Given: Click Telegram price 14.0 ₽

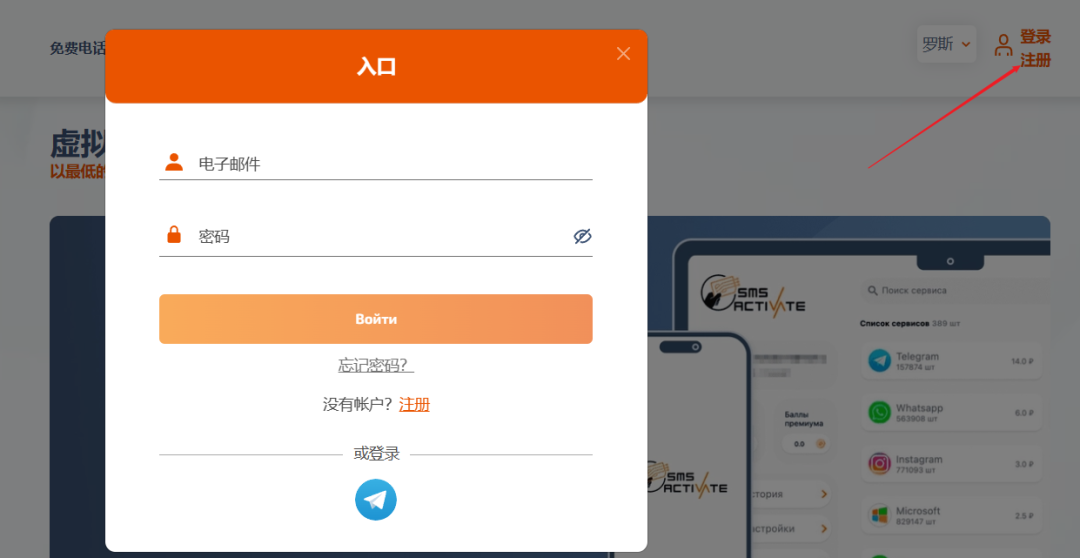Looking at the screenshot, I should pyautogui.click(x=1022, y=361).
